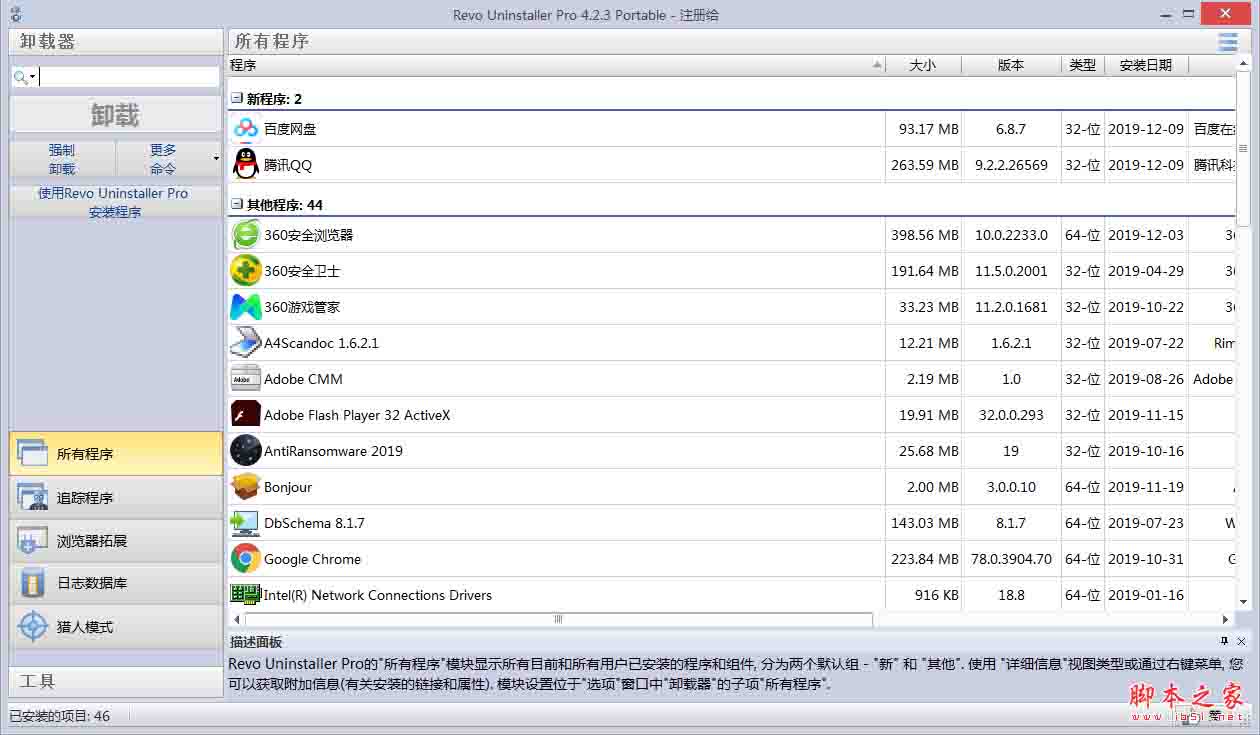The height and width of the screenshot is (735, 1260).
Task: Collapse the 其他程序: 44 group
Action: 235,204
